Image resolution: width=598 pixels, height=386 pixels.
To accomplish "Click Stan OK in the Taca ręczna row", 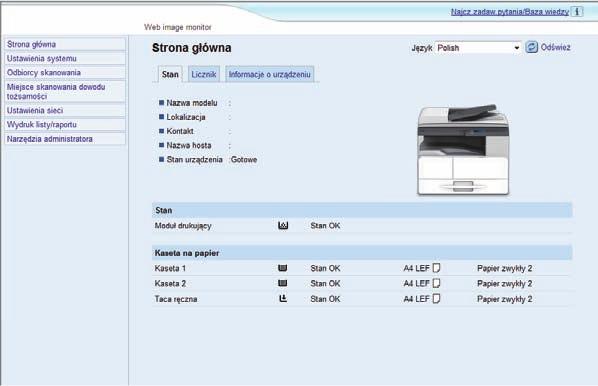I will [325, 299].
